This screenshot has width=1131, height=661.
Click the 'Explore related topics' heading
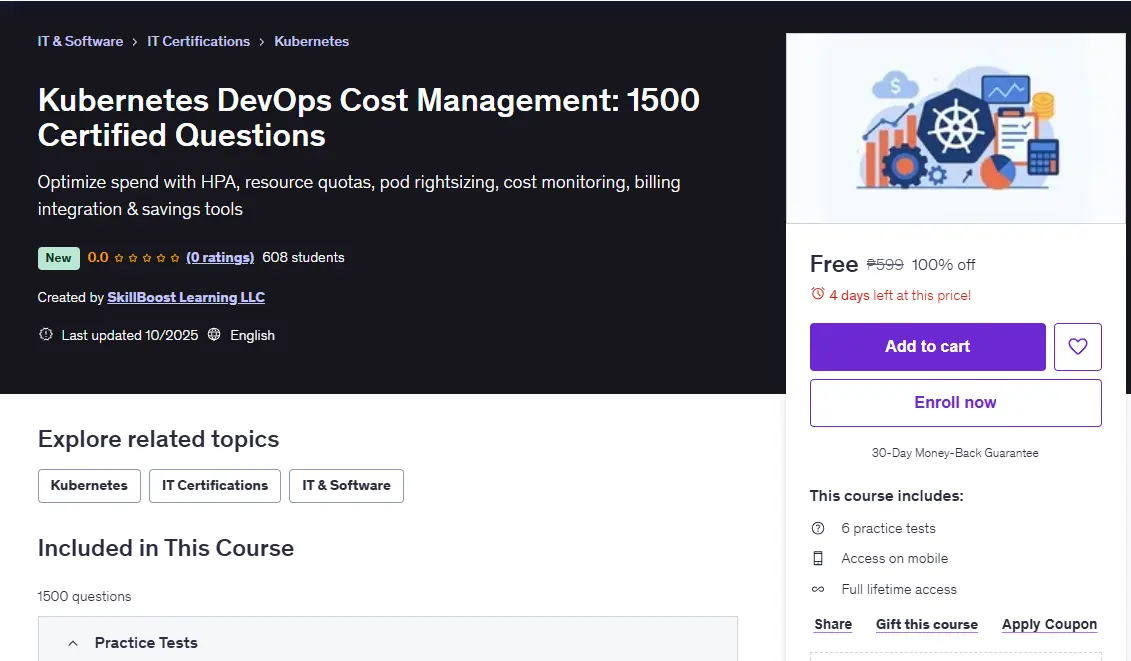pyautogui.click(x=159, y=439)
